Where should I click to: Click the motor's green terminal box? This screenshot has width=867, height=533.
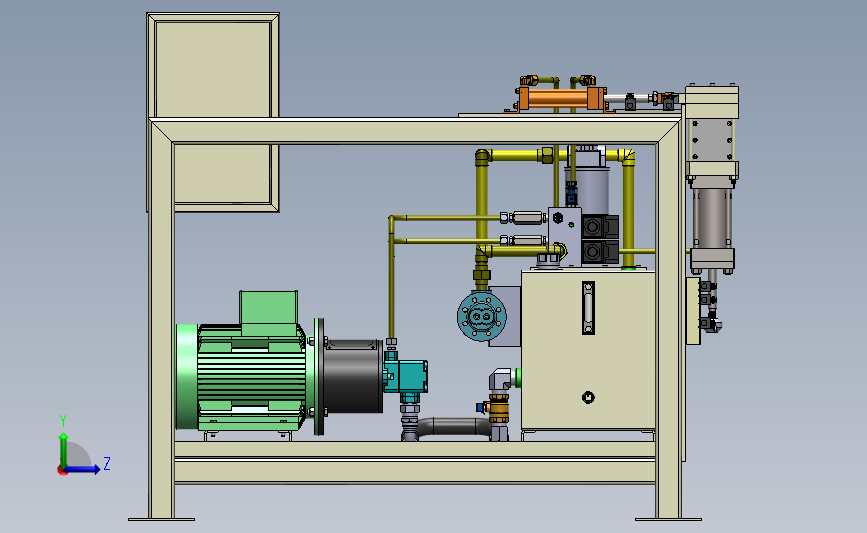(x=269, y=313)
